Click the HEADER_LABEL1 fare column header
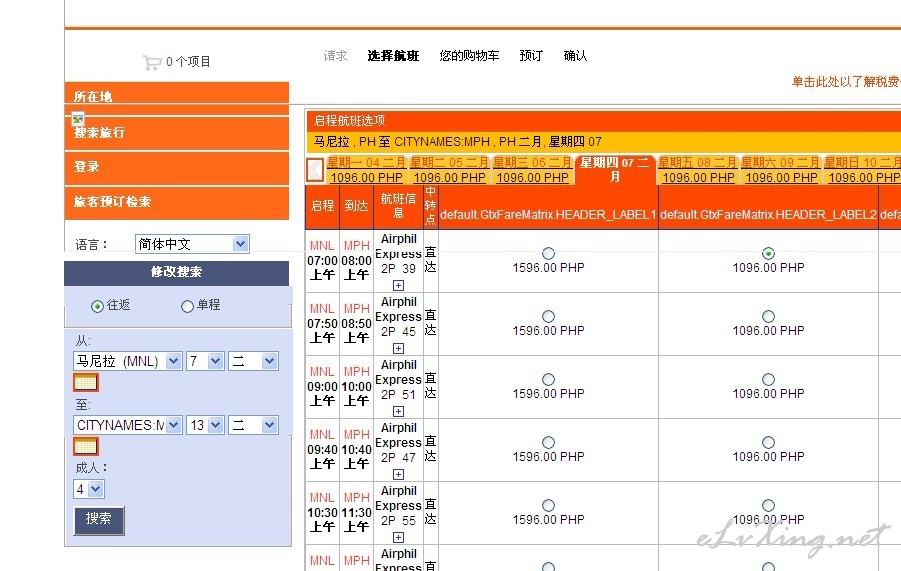901x571 pixels. pos(548,207)
